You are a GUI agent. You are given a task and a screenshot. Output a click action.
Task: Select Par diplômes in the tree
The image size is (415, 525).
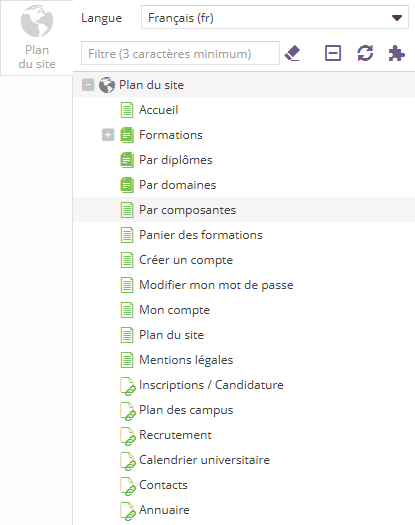click(x=176, y=160)
